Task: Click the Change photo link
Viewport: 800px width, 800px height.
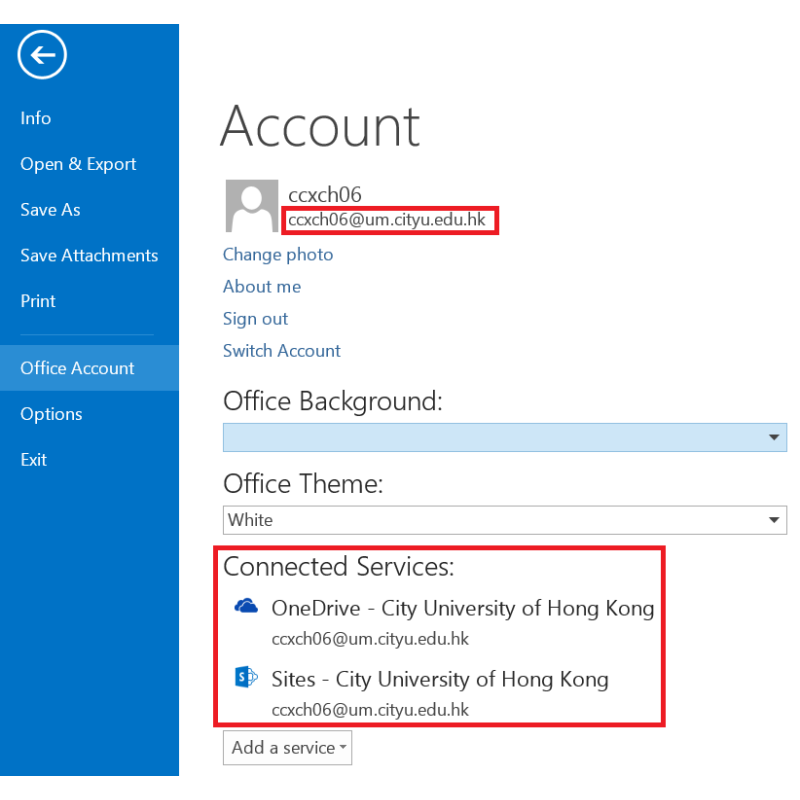Action: pos(278,255)
